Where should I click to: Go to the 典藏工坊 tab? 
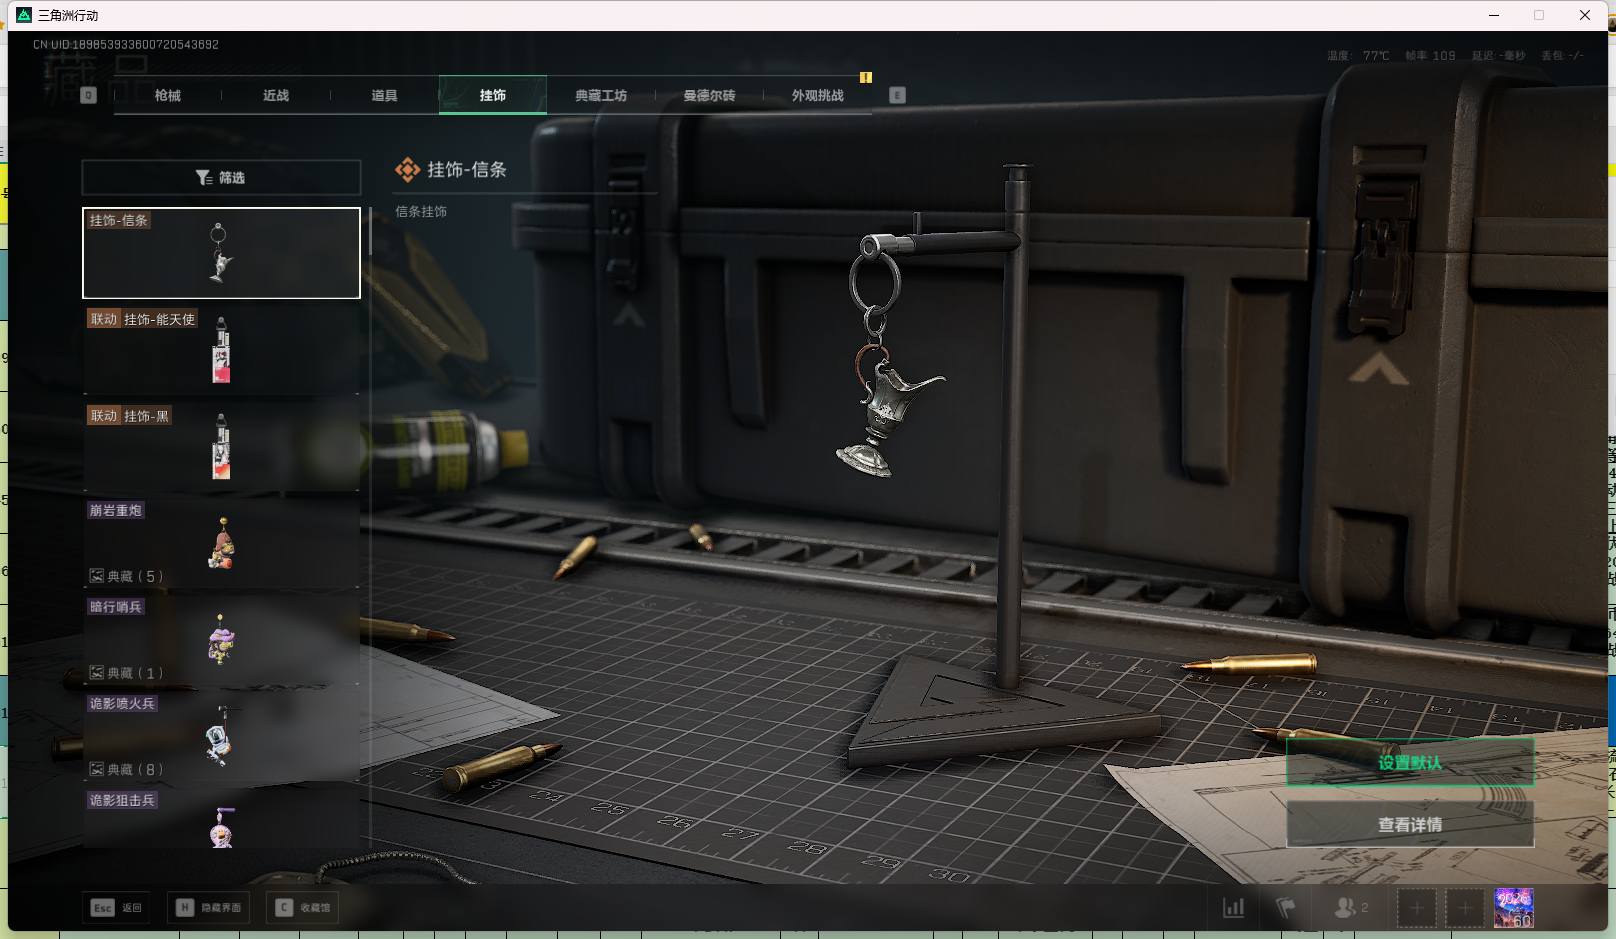tap(601, 95)
